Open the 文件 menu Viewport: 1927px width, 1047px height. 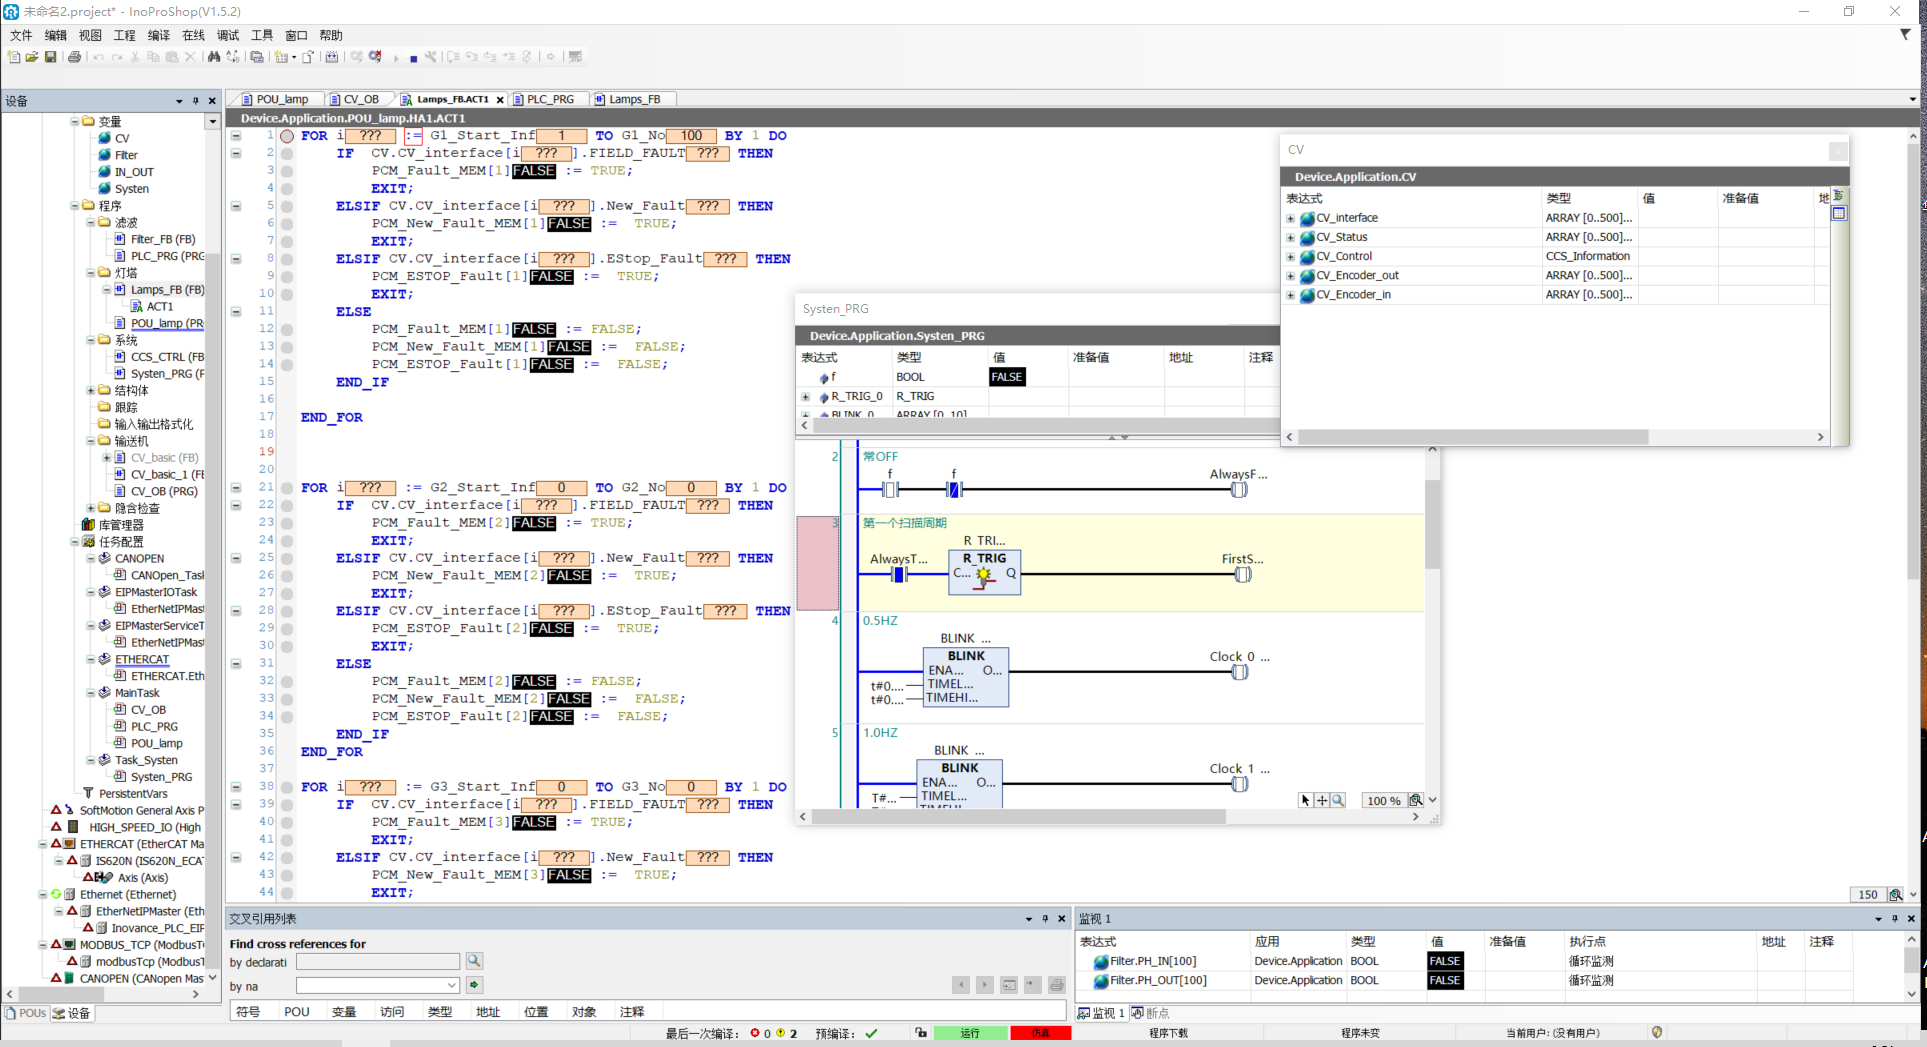21,35
